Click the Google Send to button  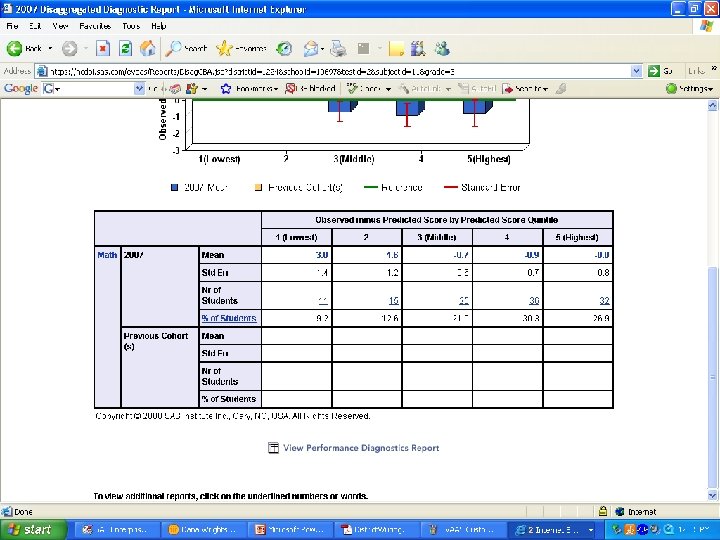(525, 89)
